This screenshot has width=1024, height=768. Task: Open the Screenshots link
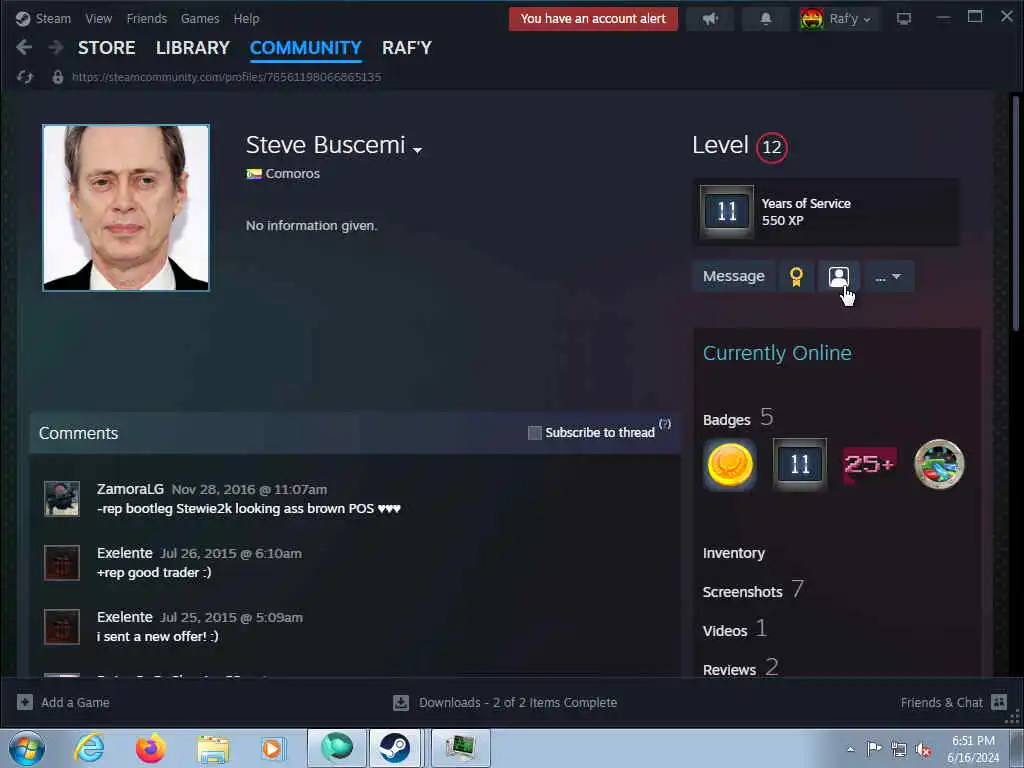click(743, 592)
